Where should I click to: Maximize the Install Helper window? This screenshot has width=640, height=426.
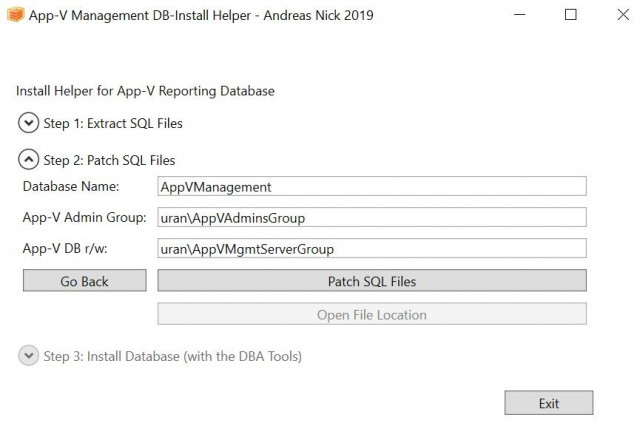(571, 15)
